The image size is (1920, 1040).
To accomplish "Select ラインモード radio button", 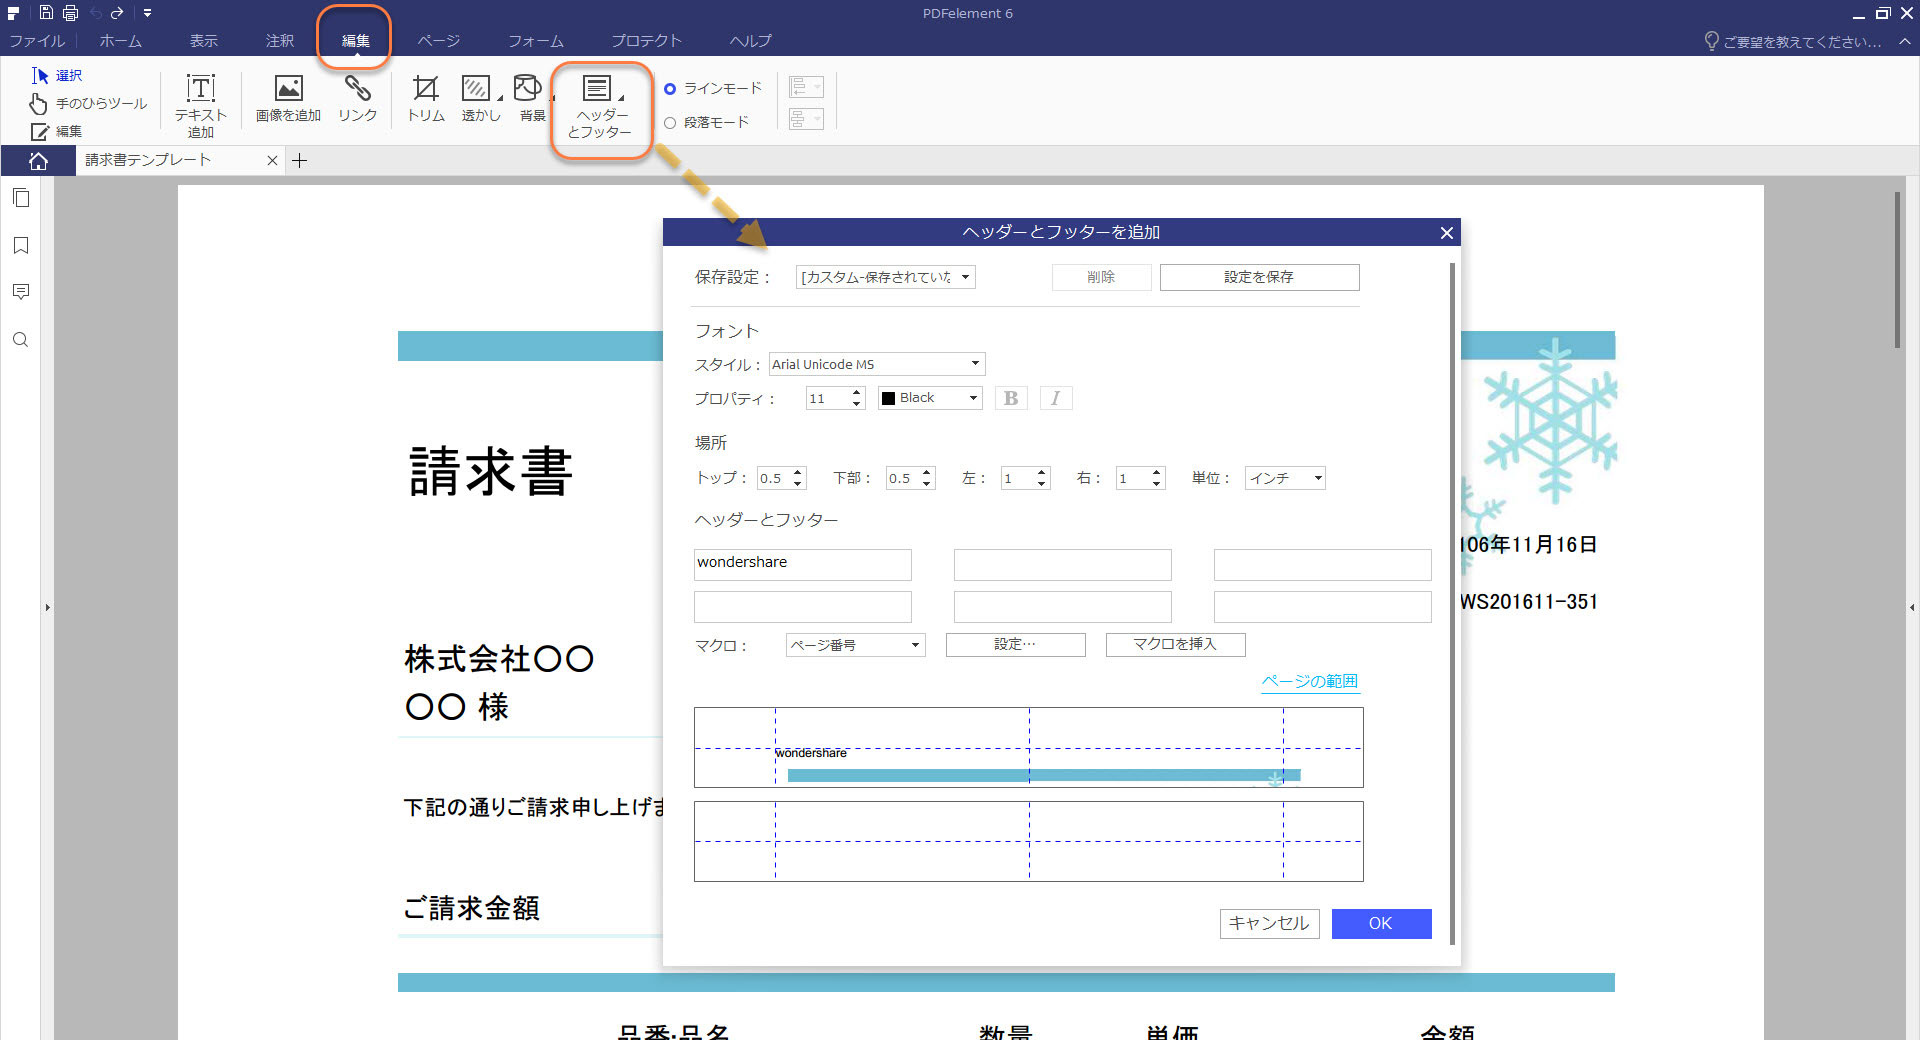I will 670,89.
